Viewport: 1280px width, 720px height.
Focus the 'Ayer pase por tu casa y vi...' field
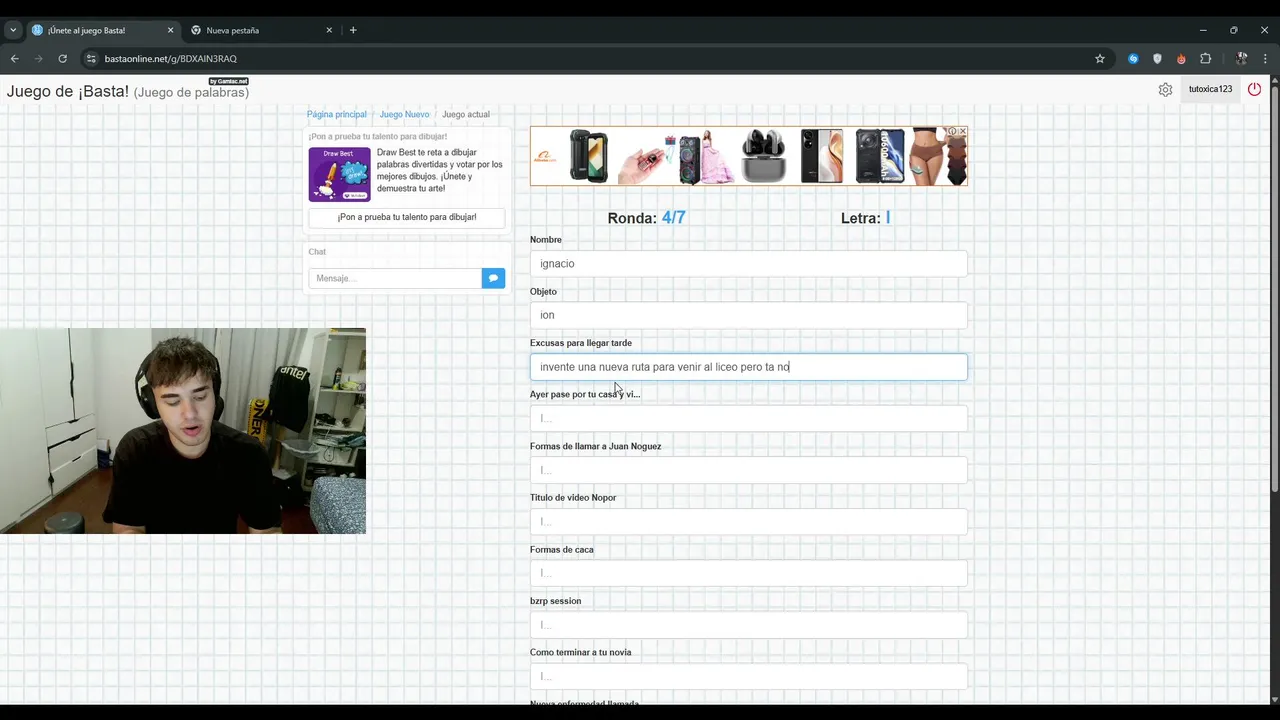coord(749,418)
